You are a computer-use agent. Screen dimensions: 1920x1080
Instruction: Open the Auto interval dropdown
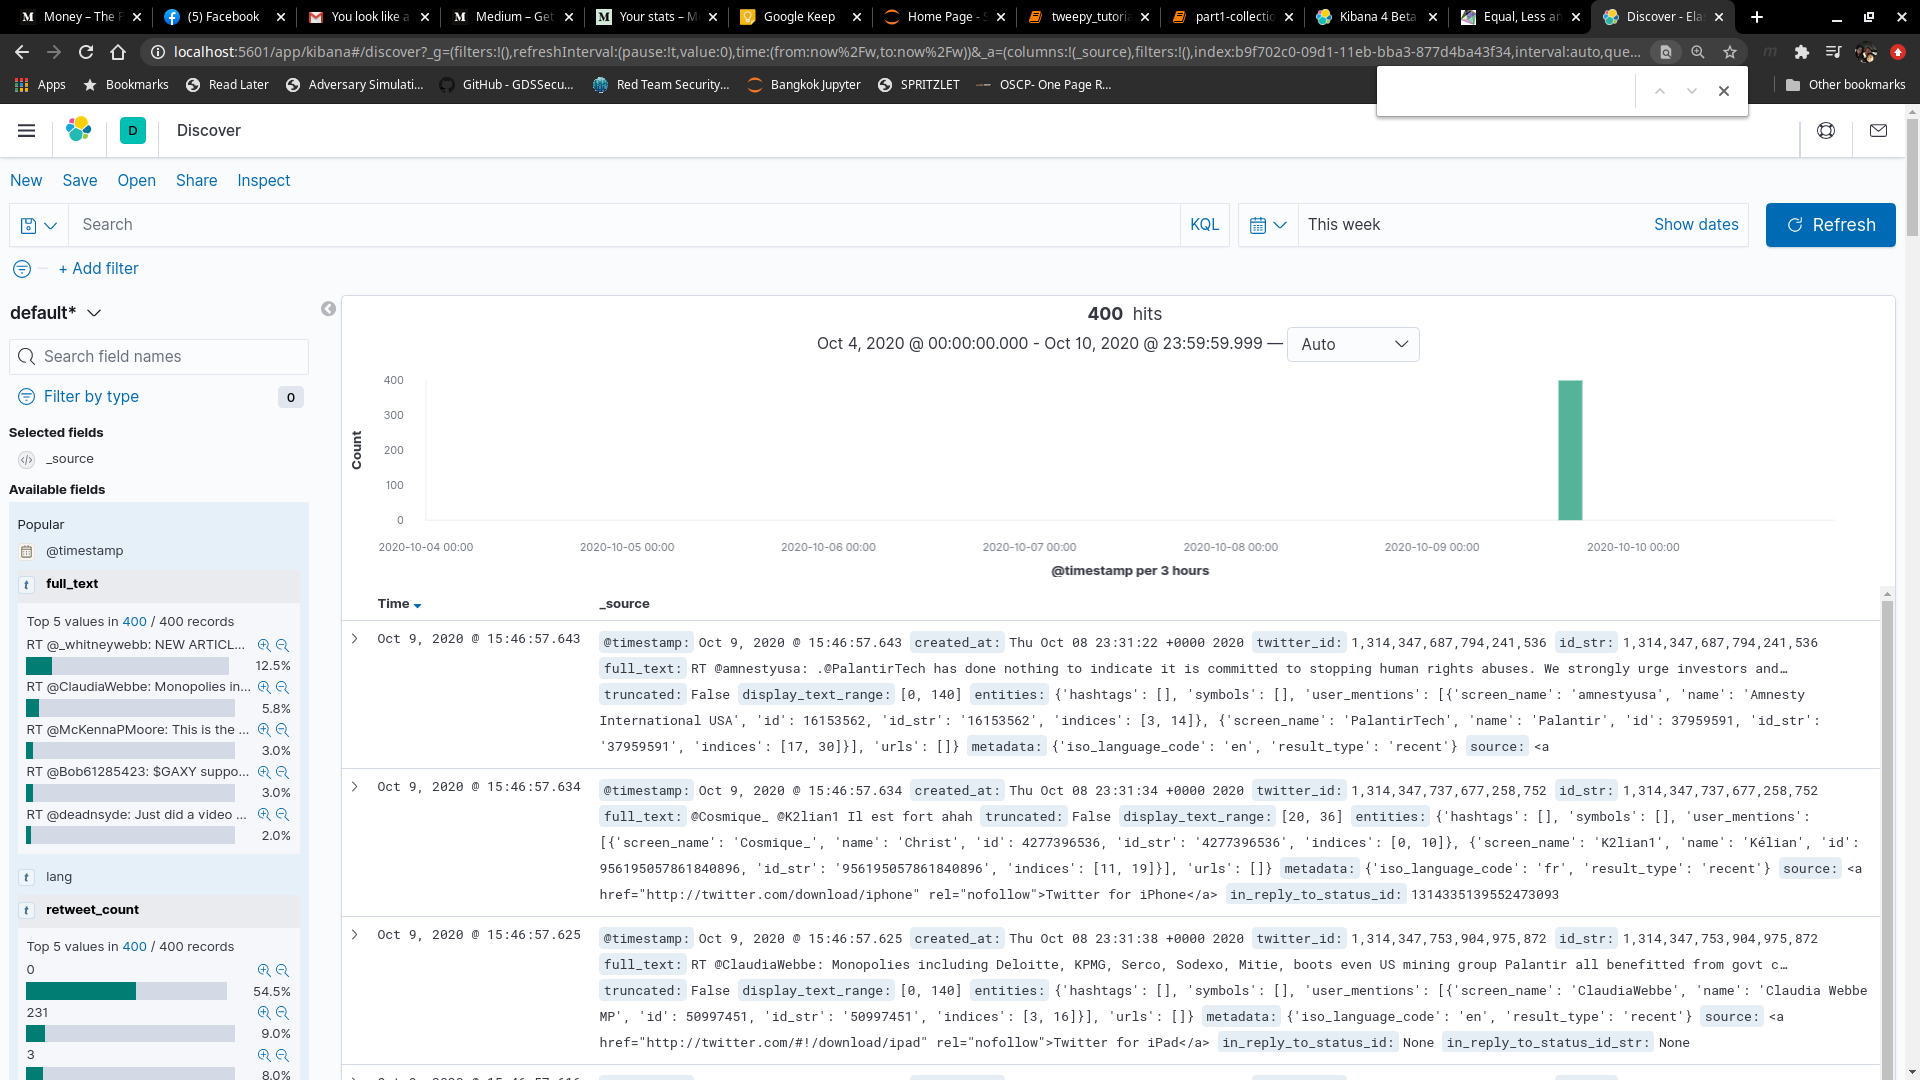[1352, 344]
